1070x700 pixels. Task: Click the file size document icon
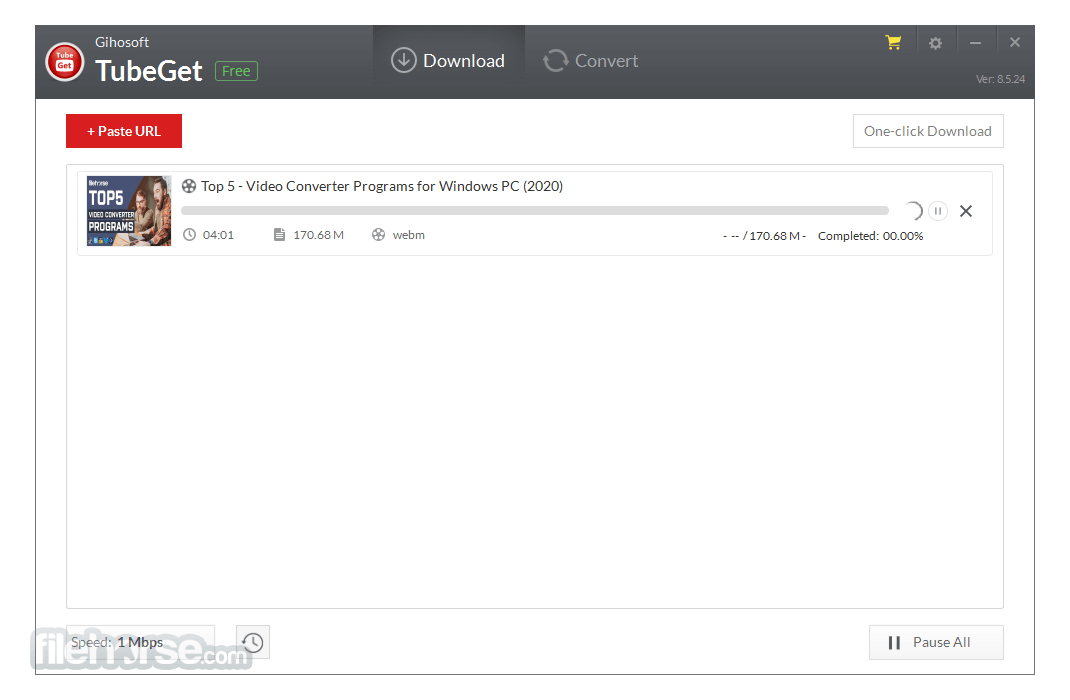click(279, 235)
